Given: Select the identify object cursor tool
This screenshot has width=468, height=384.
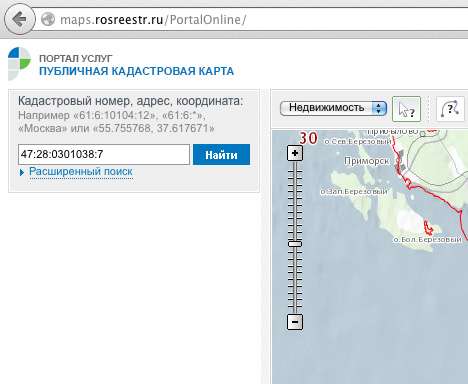Looking at the screenshot, I should coord(406,109).
